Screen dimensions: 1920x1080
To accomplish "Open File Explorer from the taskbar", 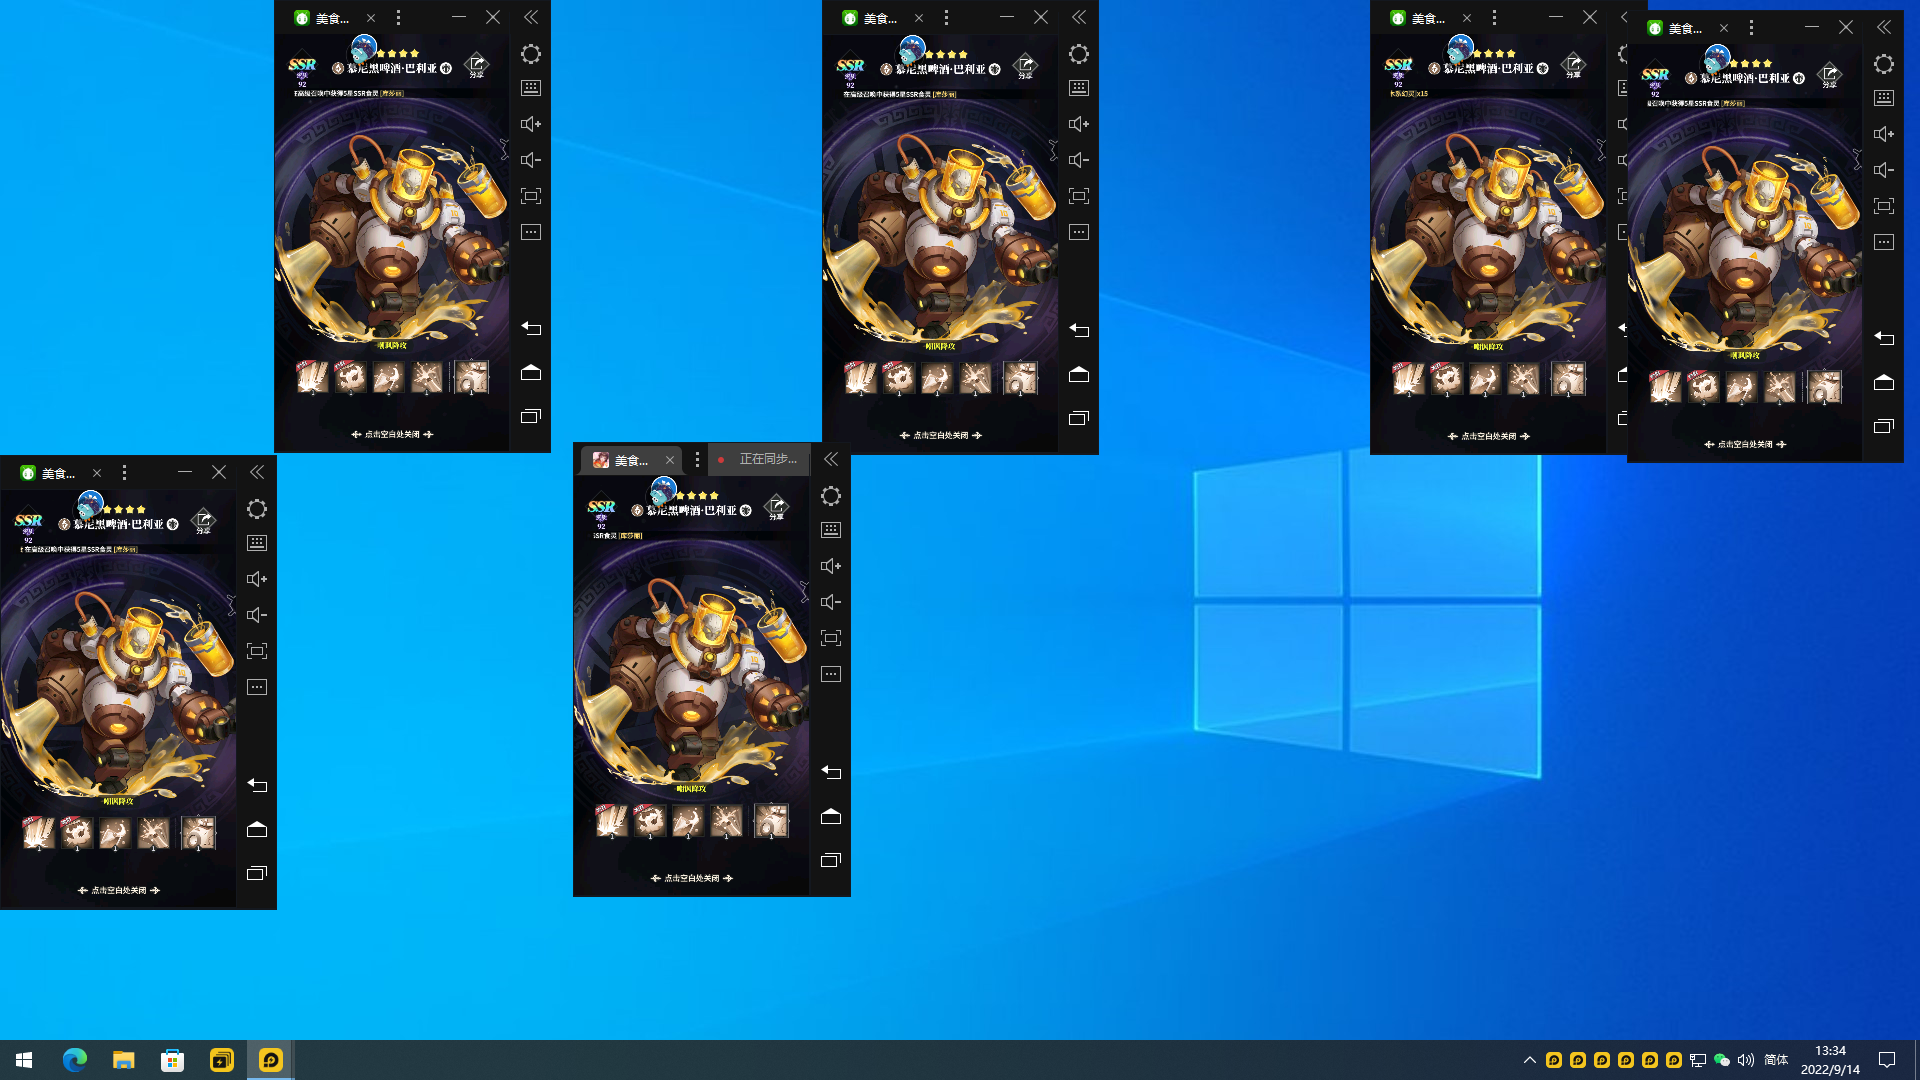I will (123, 1060).
